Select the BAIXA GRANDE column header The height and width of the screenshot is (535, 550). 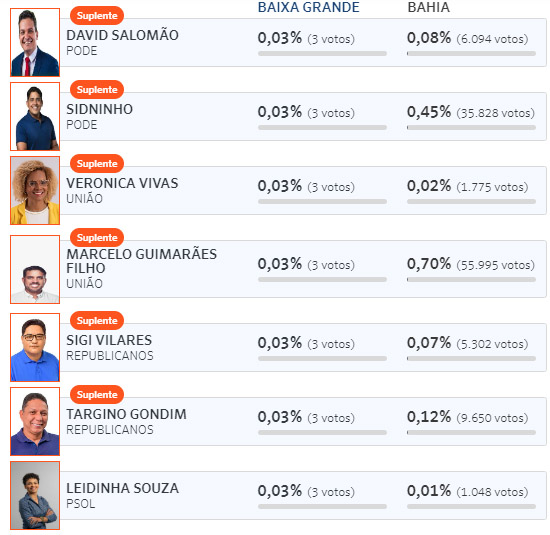[x=309, y=7]
